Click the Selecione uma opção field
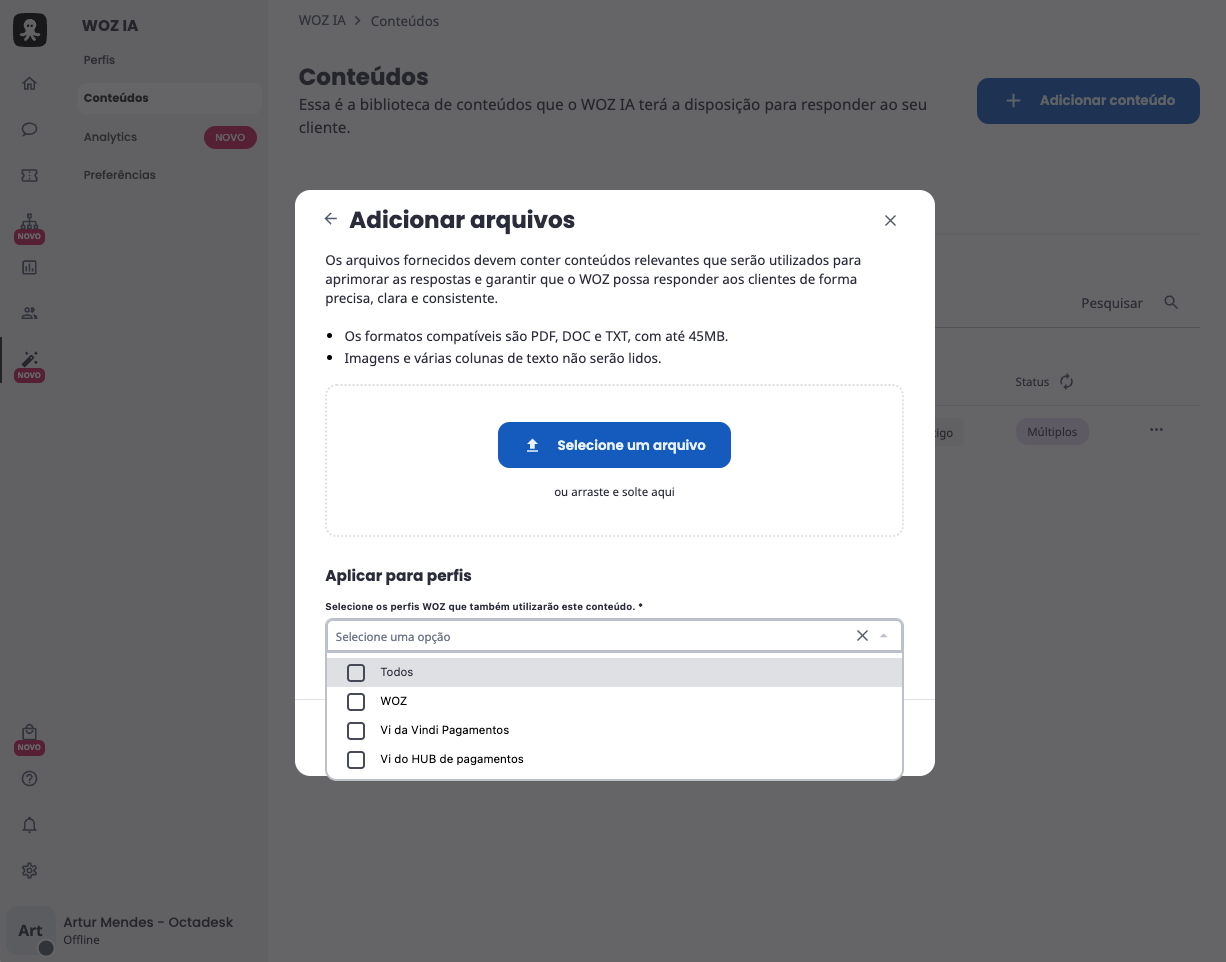 click(614, 636)
